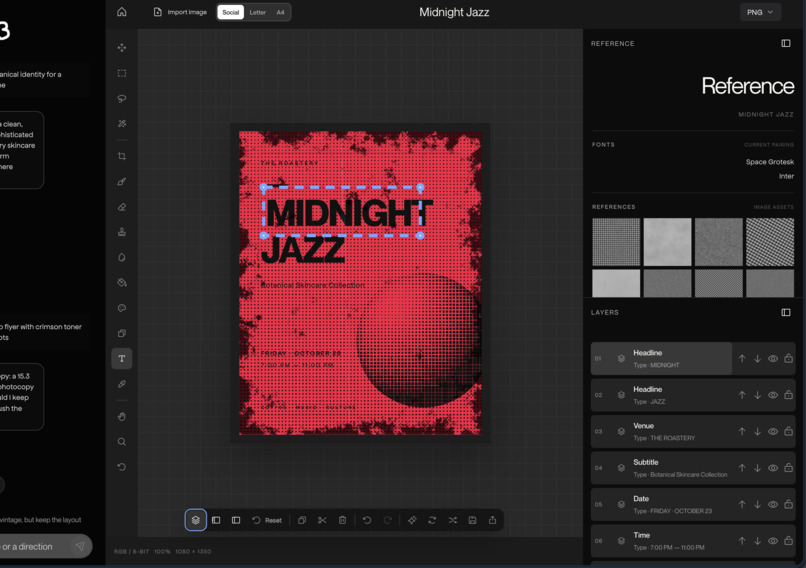Viewport: 806px width, 568px height.
Task: Click the panel layout icon beside Reset
Action: coord(236,520)
